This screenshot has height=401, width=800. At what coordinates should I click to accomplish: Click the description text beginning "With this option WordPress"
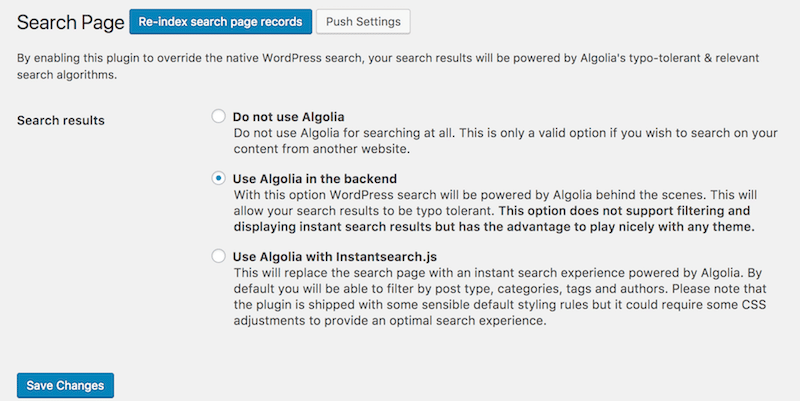coord(480,194)
